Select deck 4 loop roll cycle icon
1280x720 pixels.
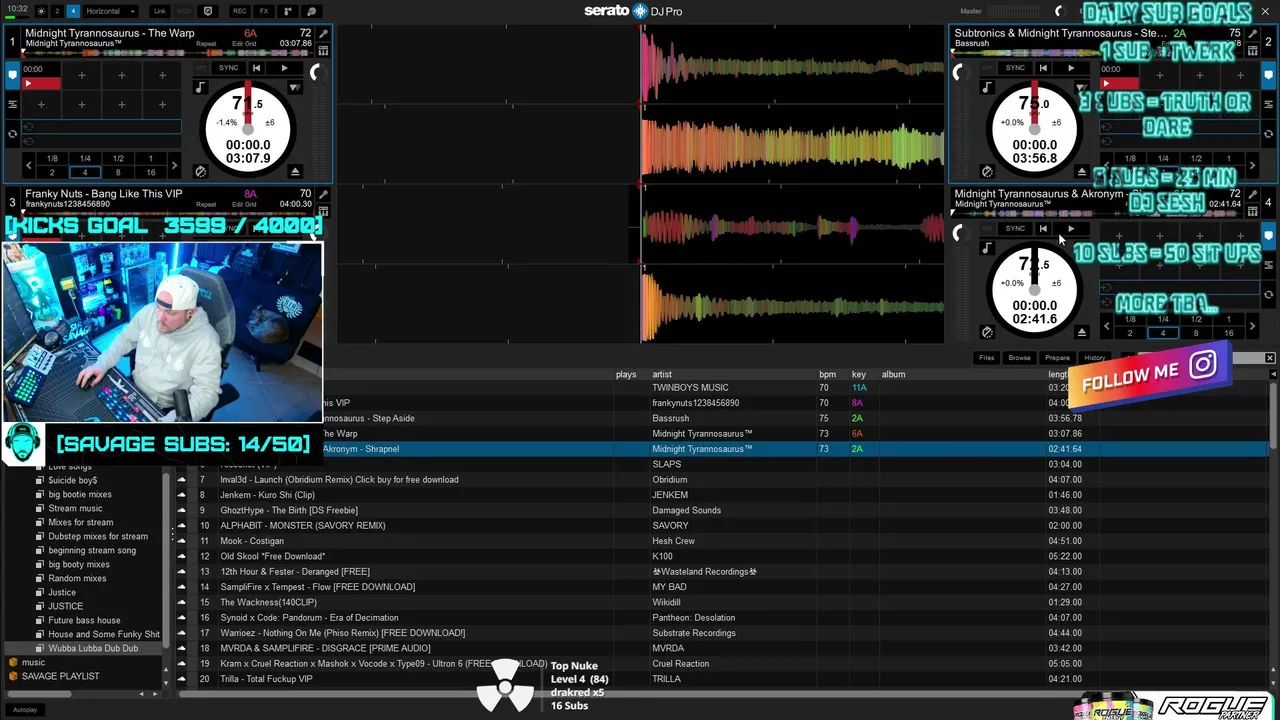[x=1268, y=293]
